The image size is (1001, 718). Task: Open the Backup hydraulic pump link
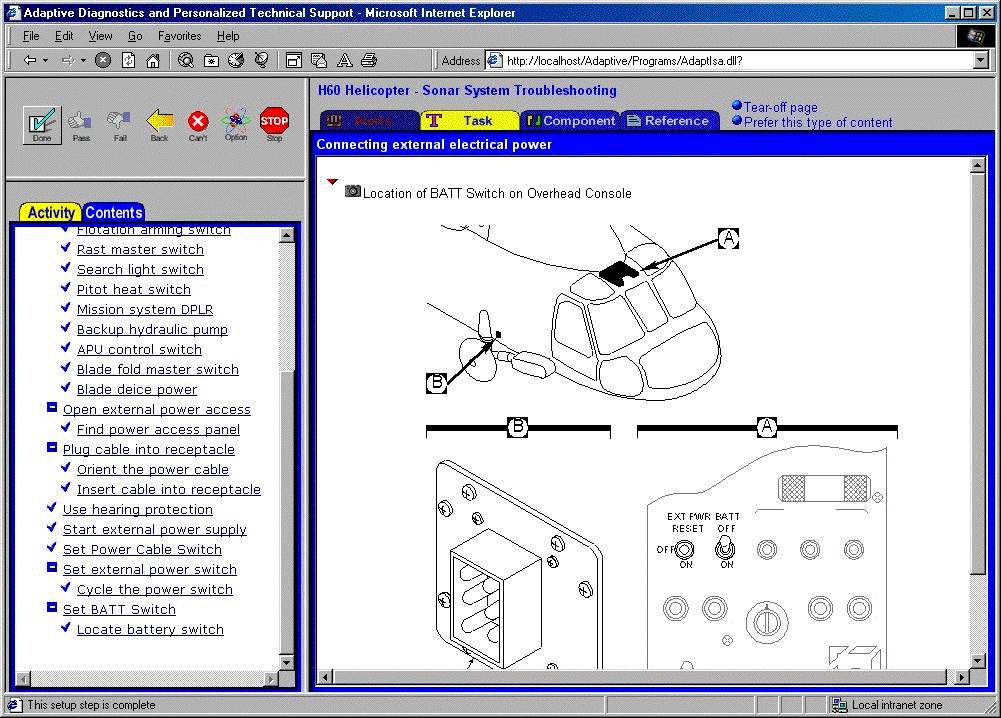152,329
